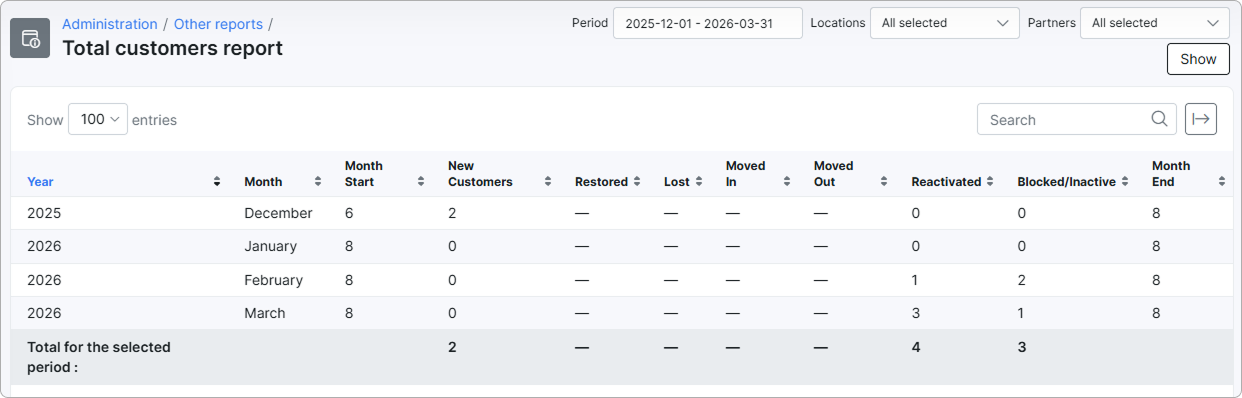Click the Show button
Screen dimensions: 1242x398
click(1198, 59)
